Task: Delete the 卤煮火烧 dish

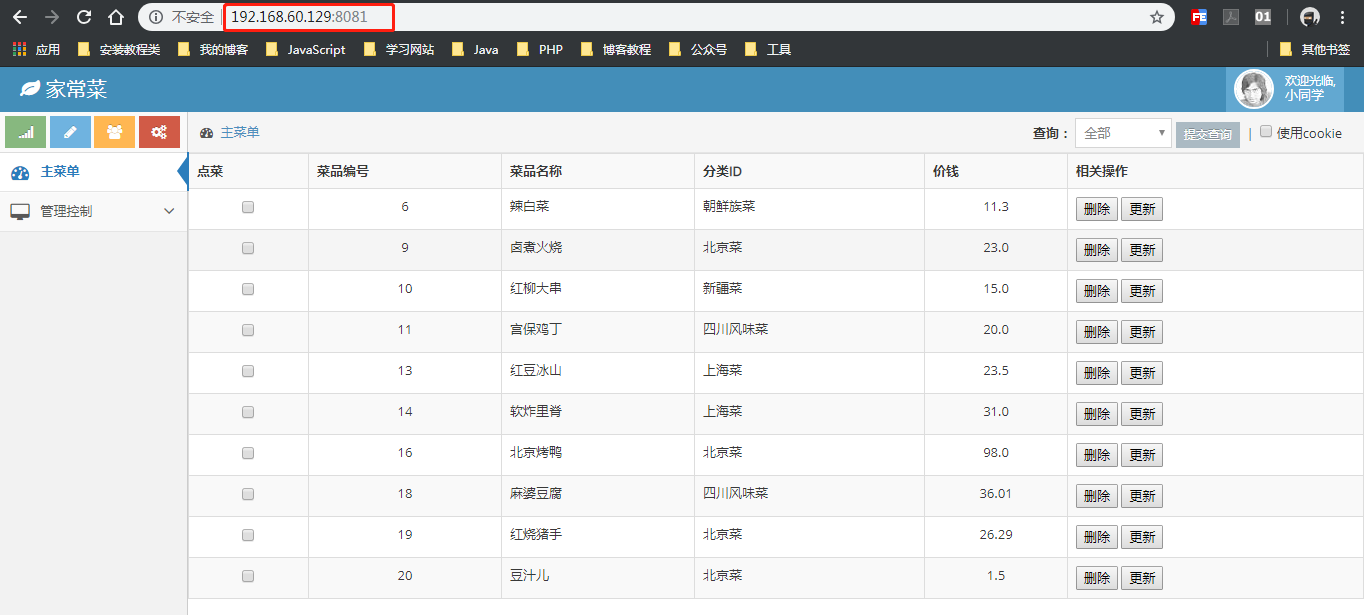Action: (x=1096, y=250)
